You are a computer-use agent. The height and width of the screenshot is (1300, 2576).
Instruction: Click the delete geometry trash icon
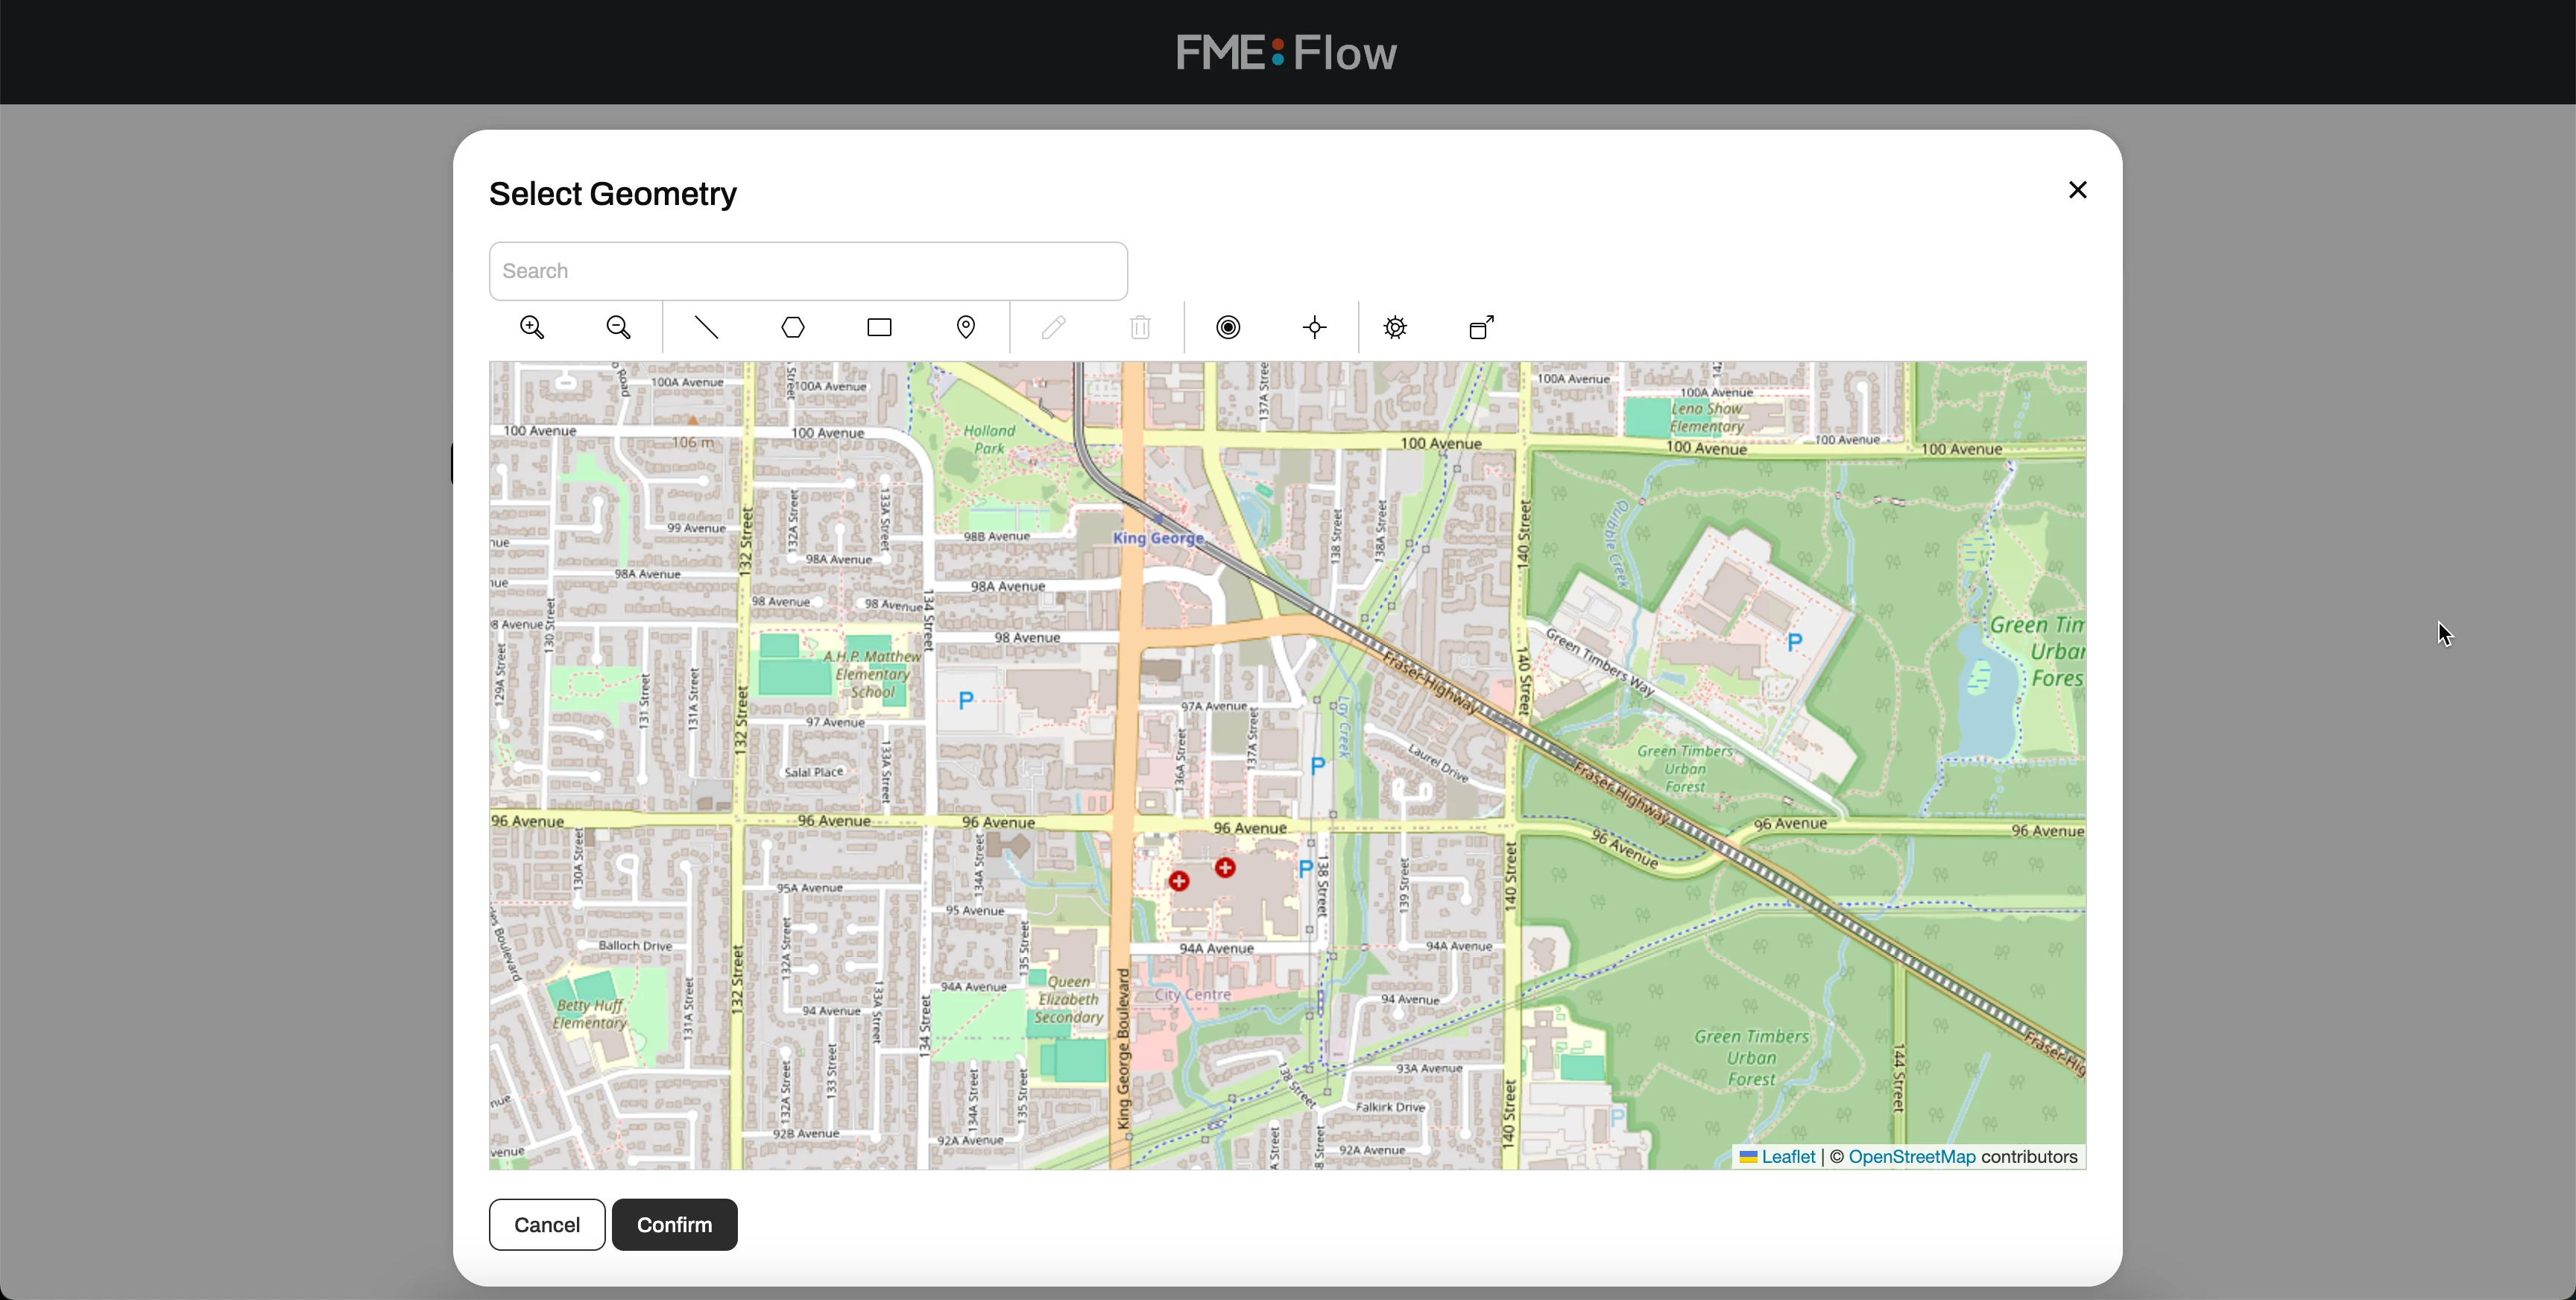(x=1140, y=327)
